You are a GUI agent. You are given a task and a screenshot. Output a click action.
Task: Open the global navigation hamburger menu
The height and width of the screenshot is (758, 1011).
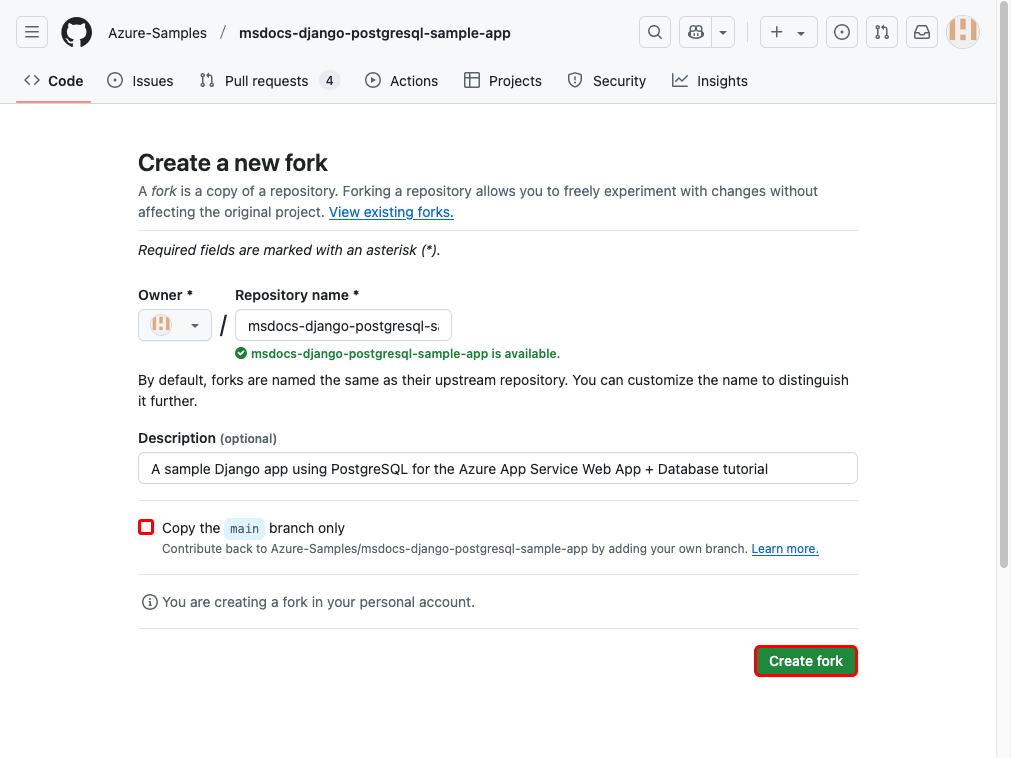coord(31,31)
